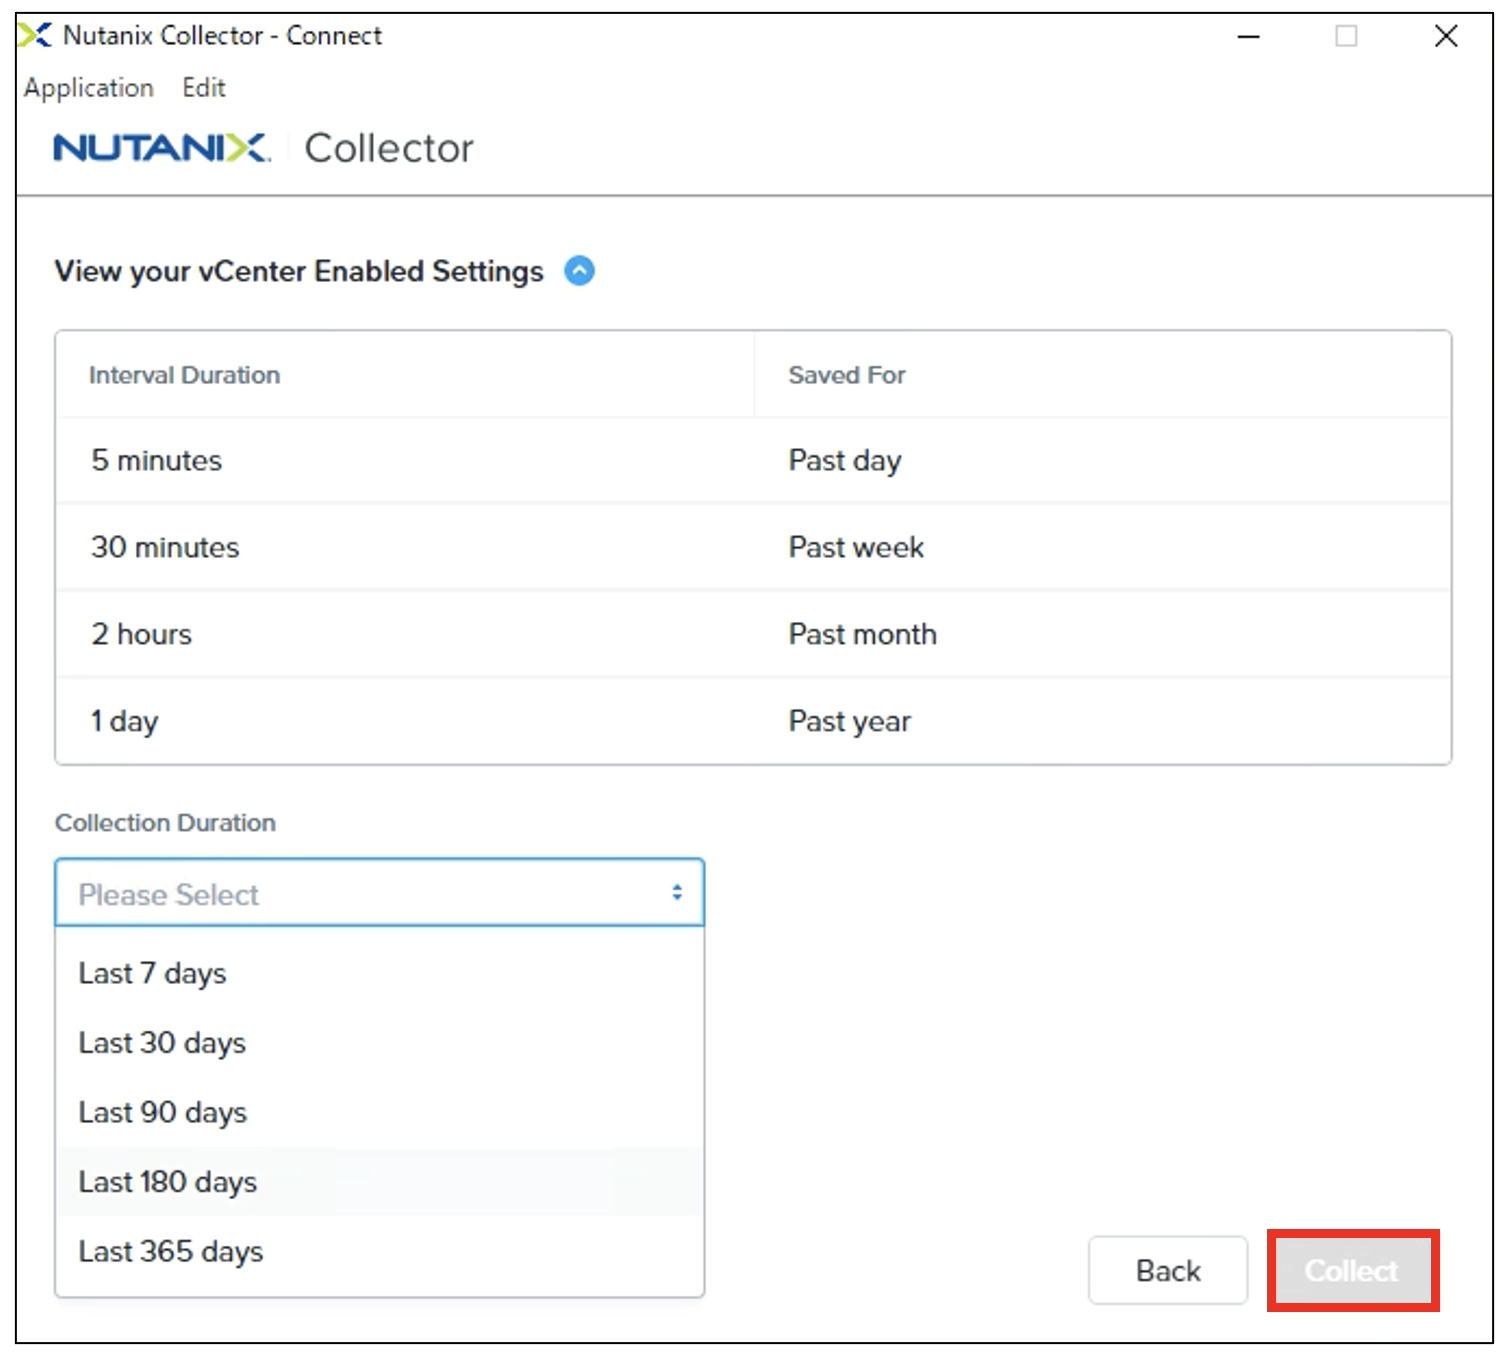
Task: Choose Last 30 days option
Action: point(380,1043)
